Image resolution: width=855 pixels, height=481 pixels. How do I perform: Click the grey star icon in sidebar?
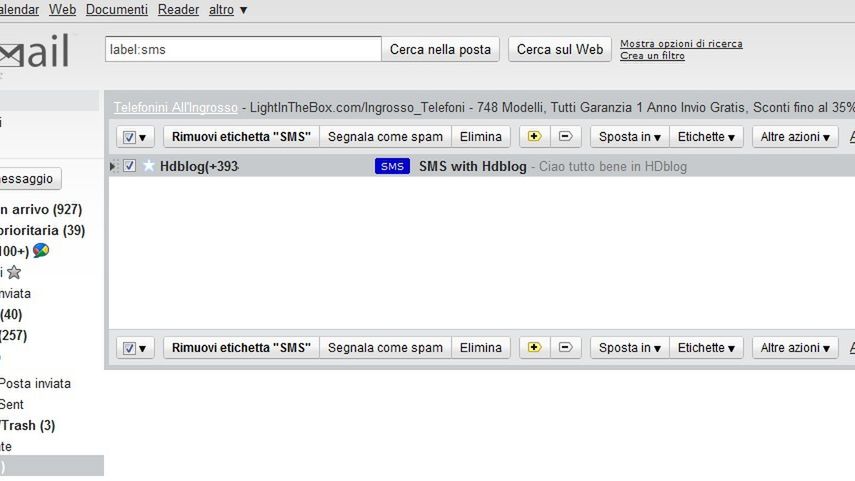point(14,272)
